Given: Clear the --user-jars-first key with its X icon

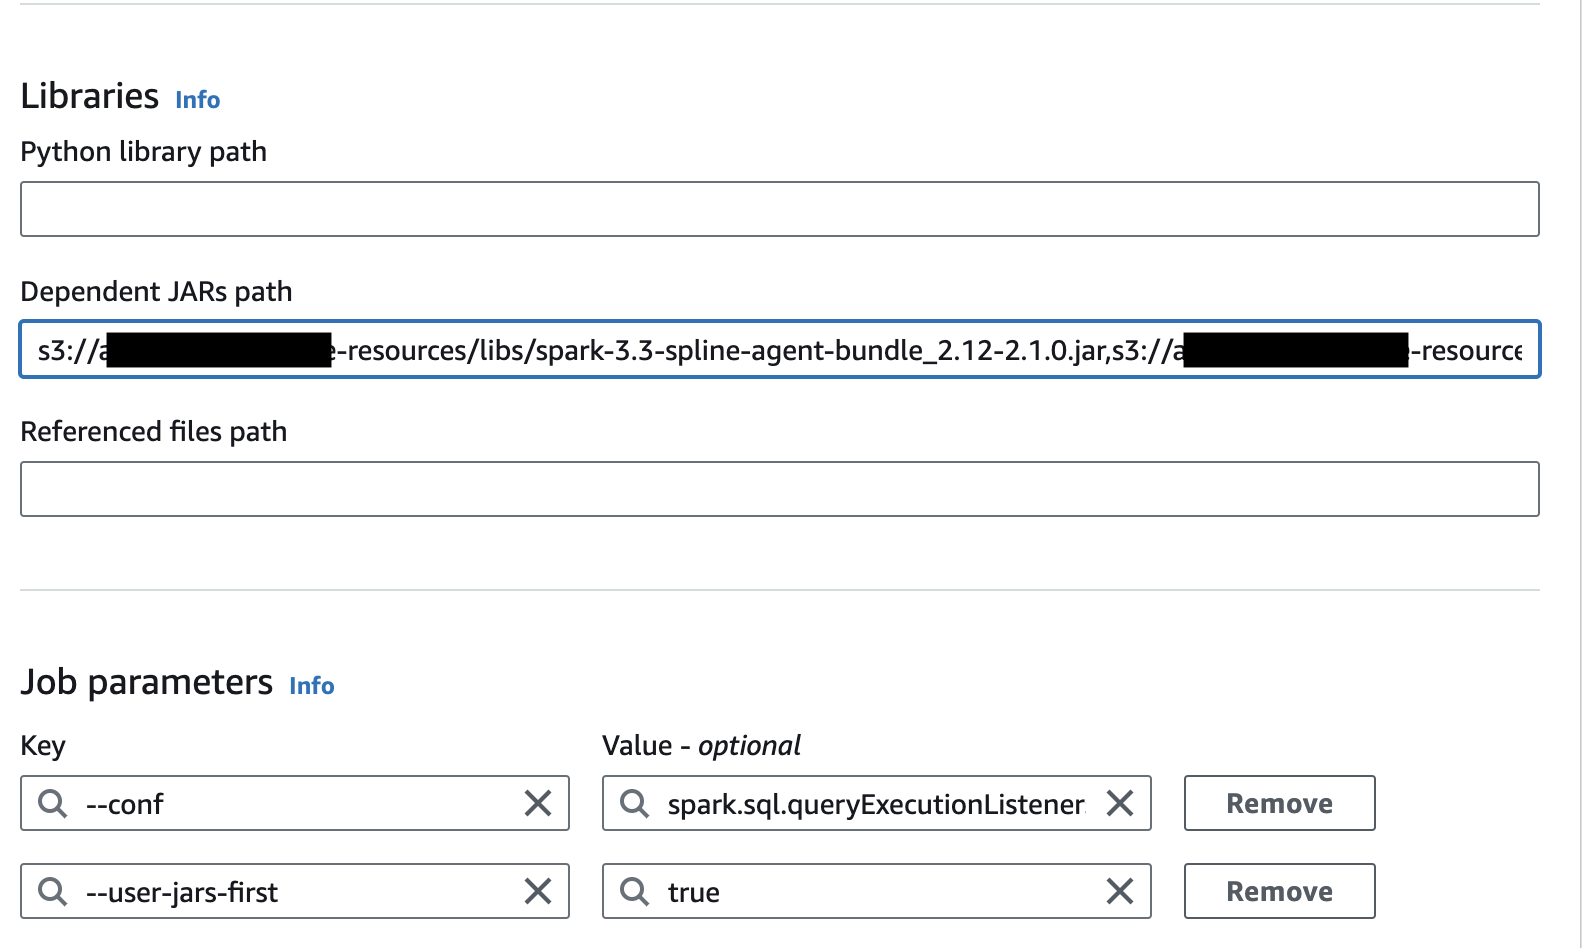Looking at the screenshot, I should point(538,891).
